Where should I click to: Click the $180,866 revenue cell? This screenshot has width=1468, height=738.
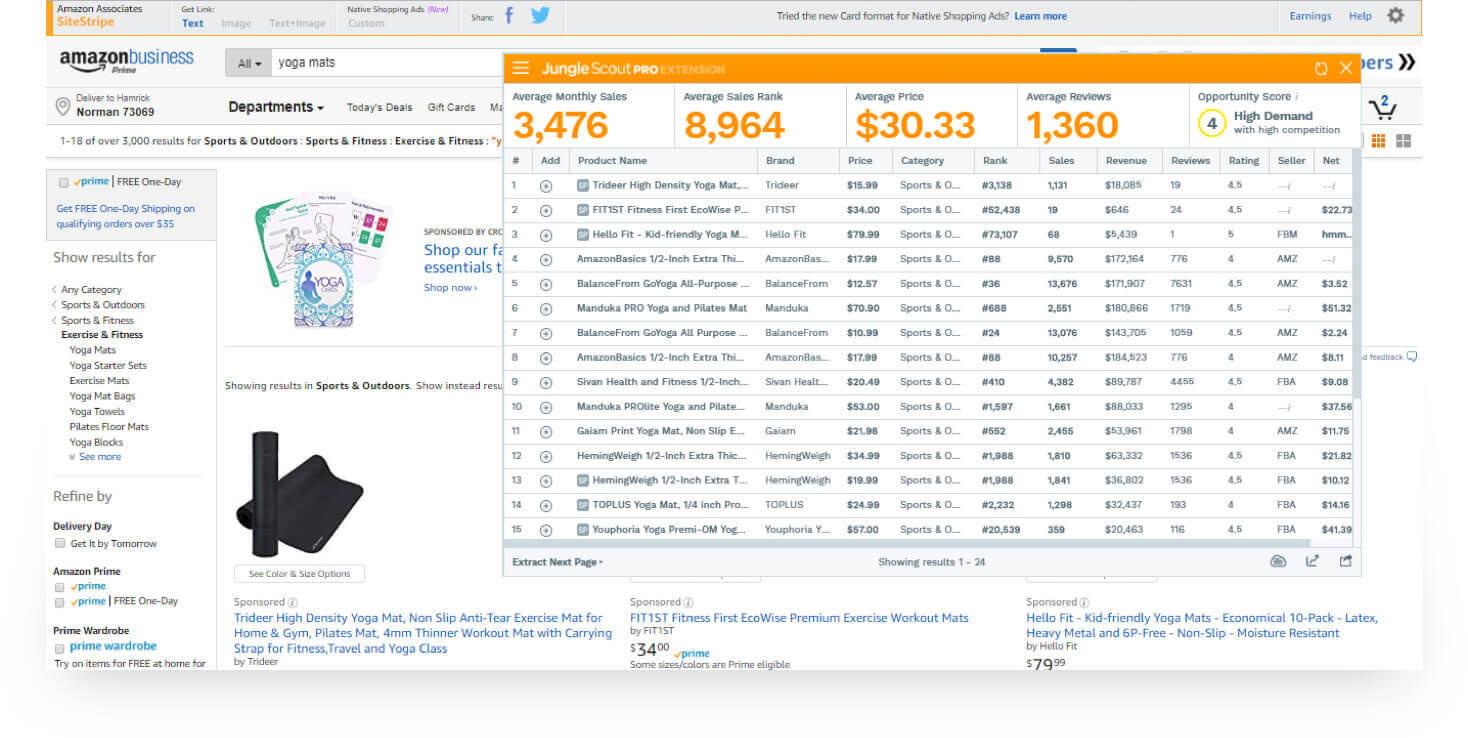pyautogui.click(x=1126, y=309)
